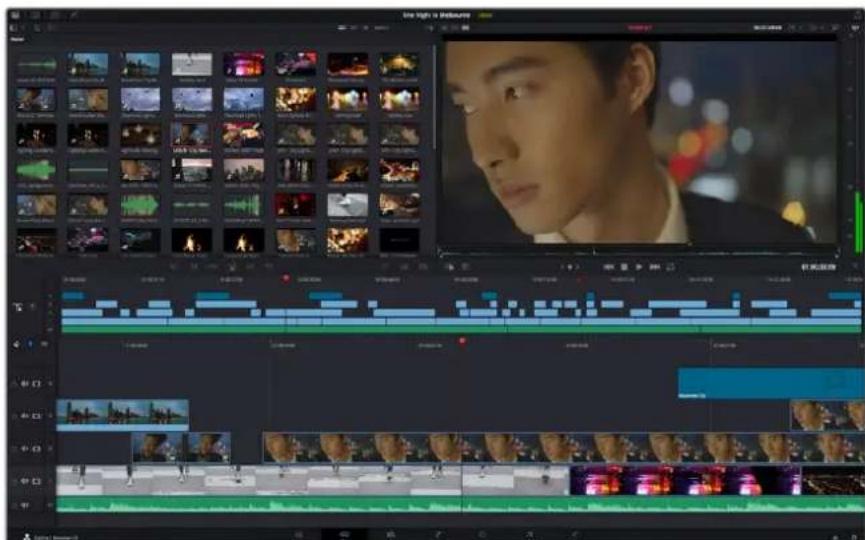Stop viewer playback
The width and height of the screenshot is (865, 540).
coord(624,267)
